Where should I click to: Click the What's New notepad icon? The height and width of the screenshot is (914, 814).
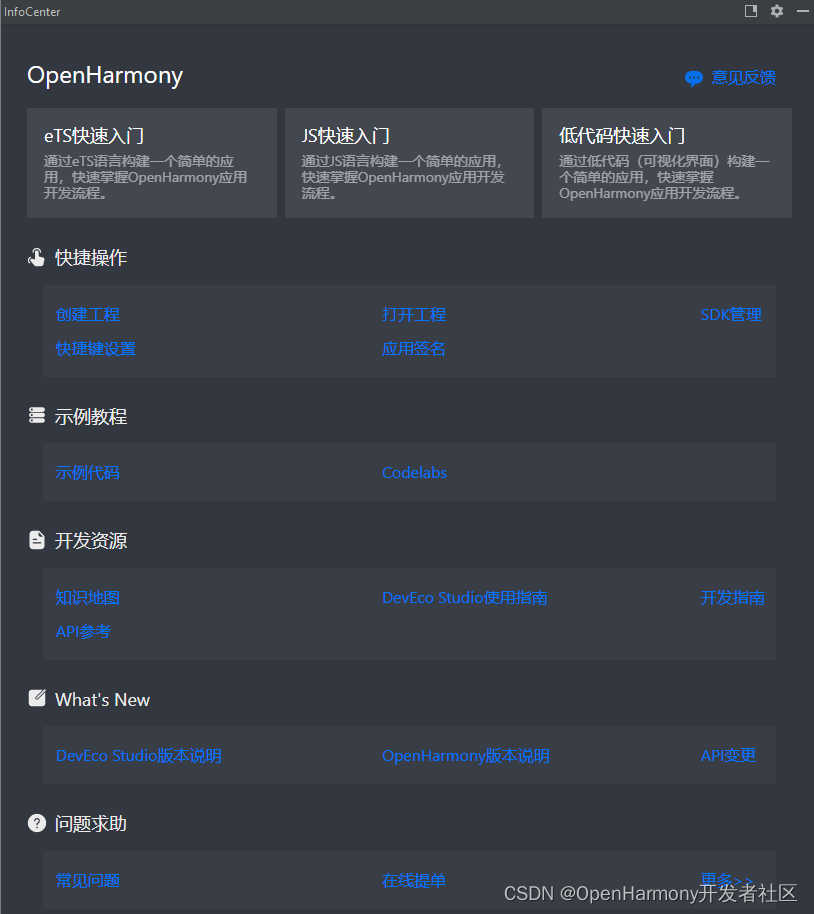tap(37, 698)
